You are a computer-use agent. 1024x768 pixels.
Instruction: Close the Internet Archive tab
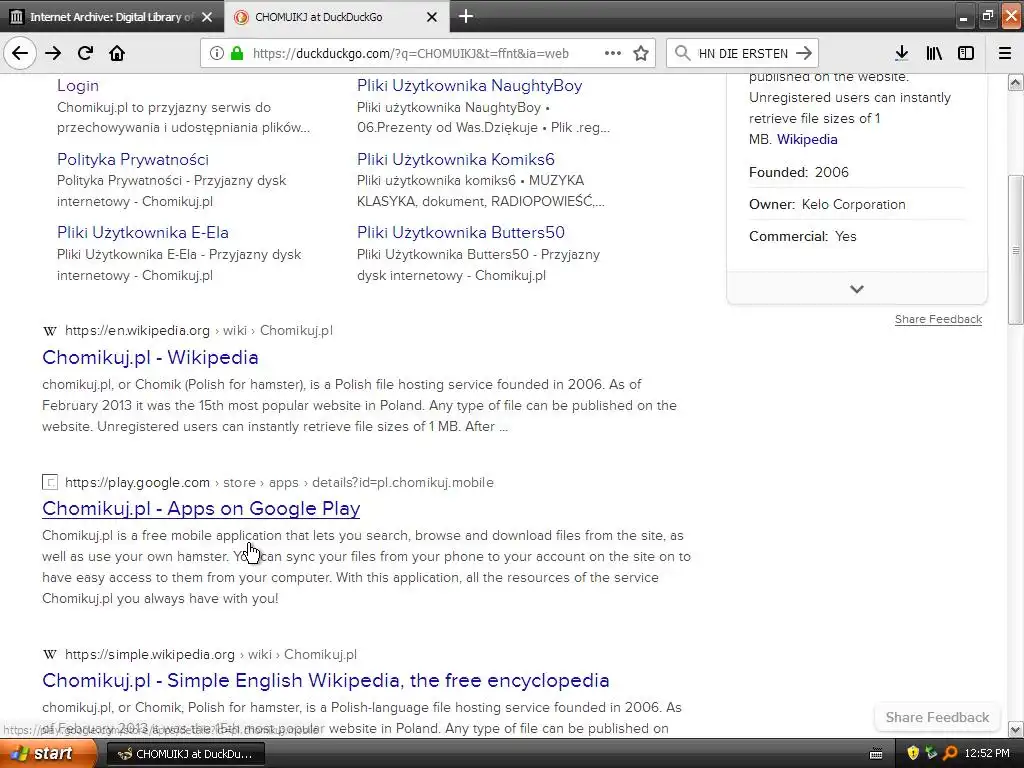207,17
